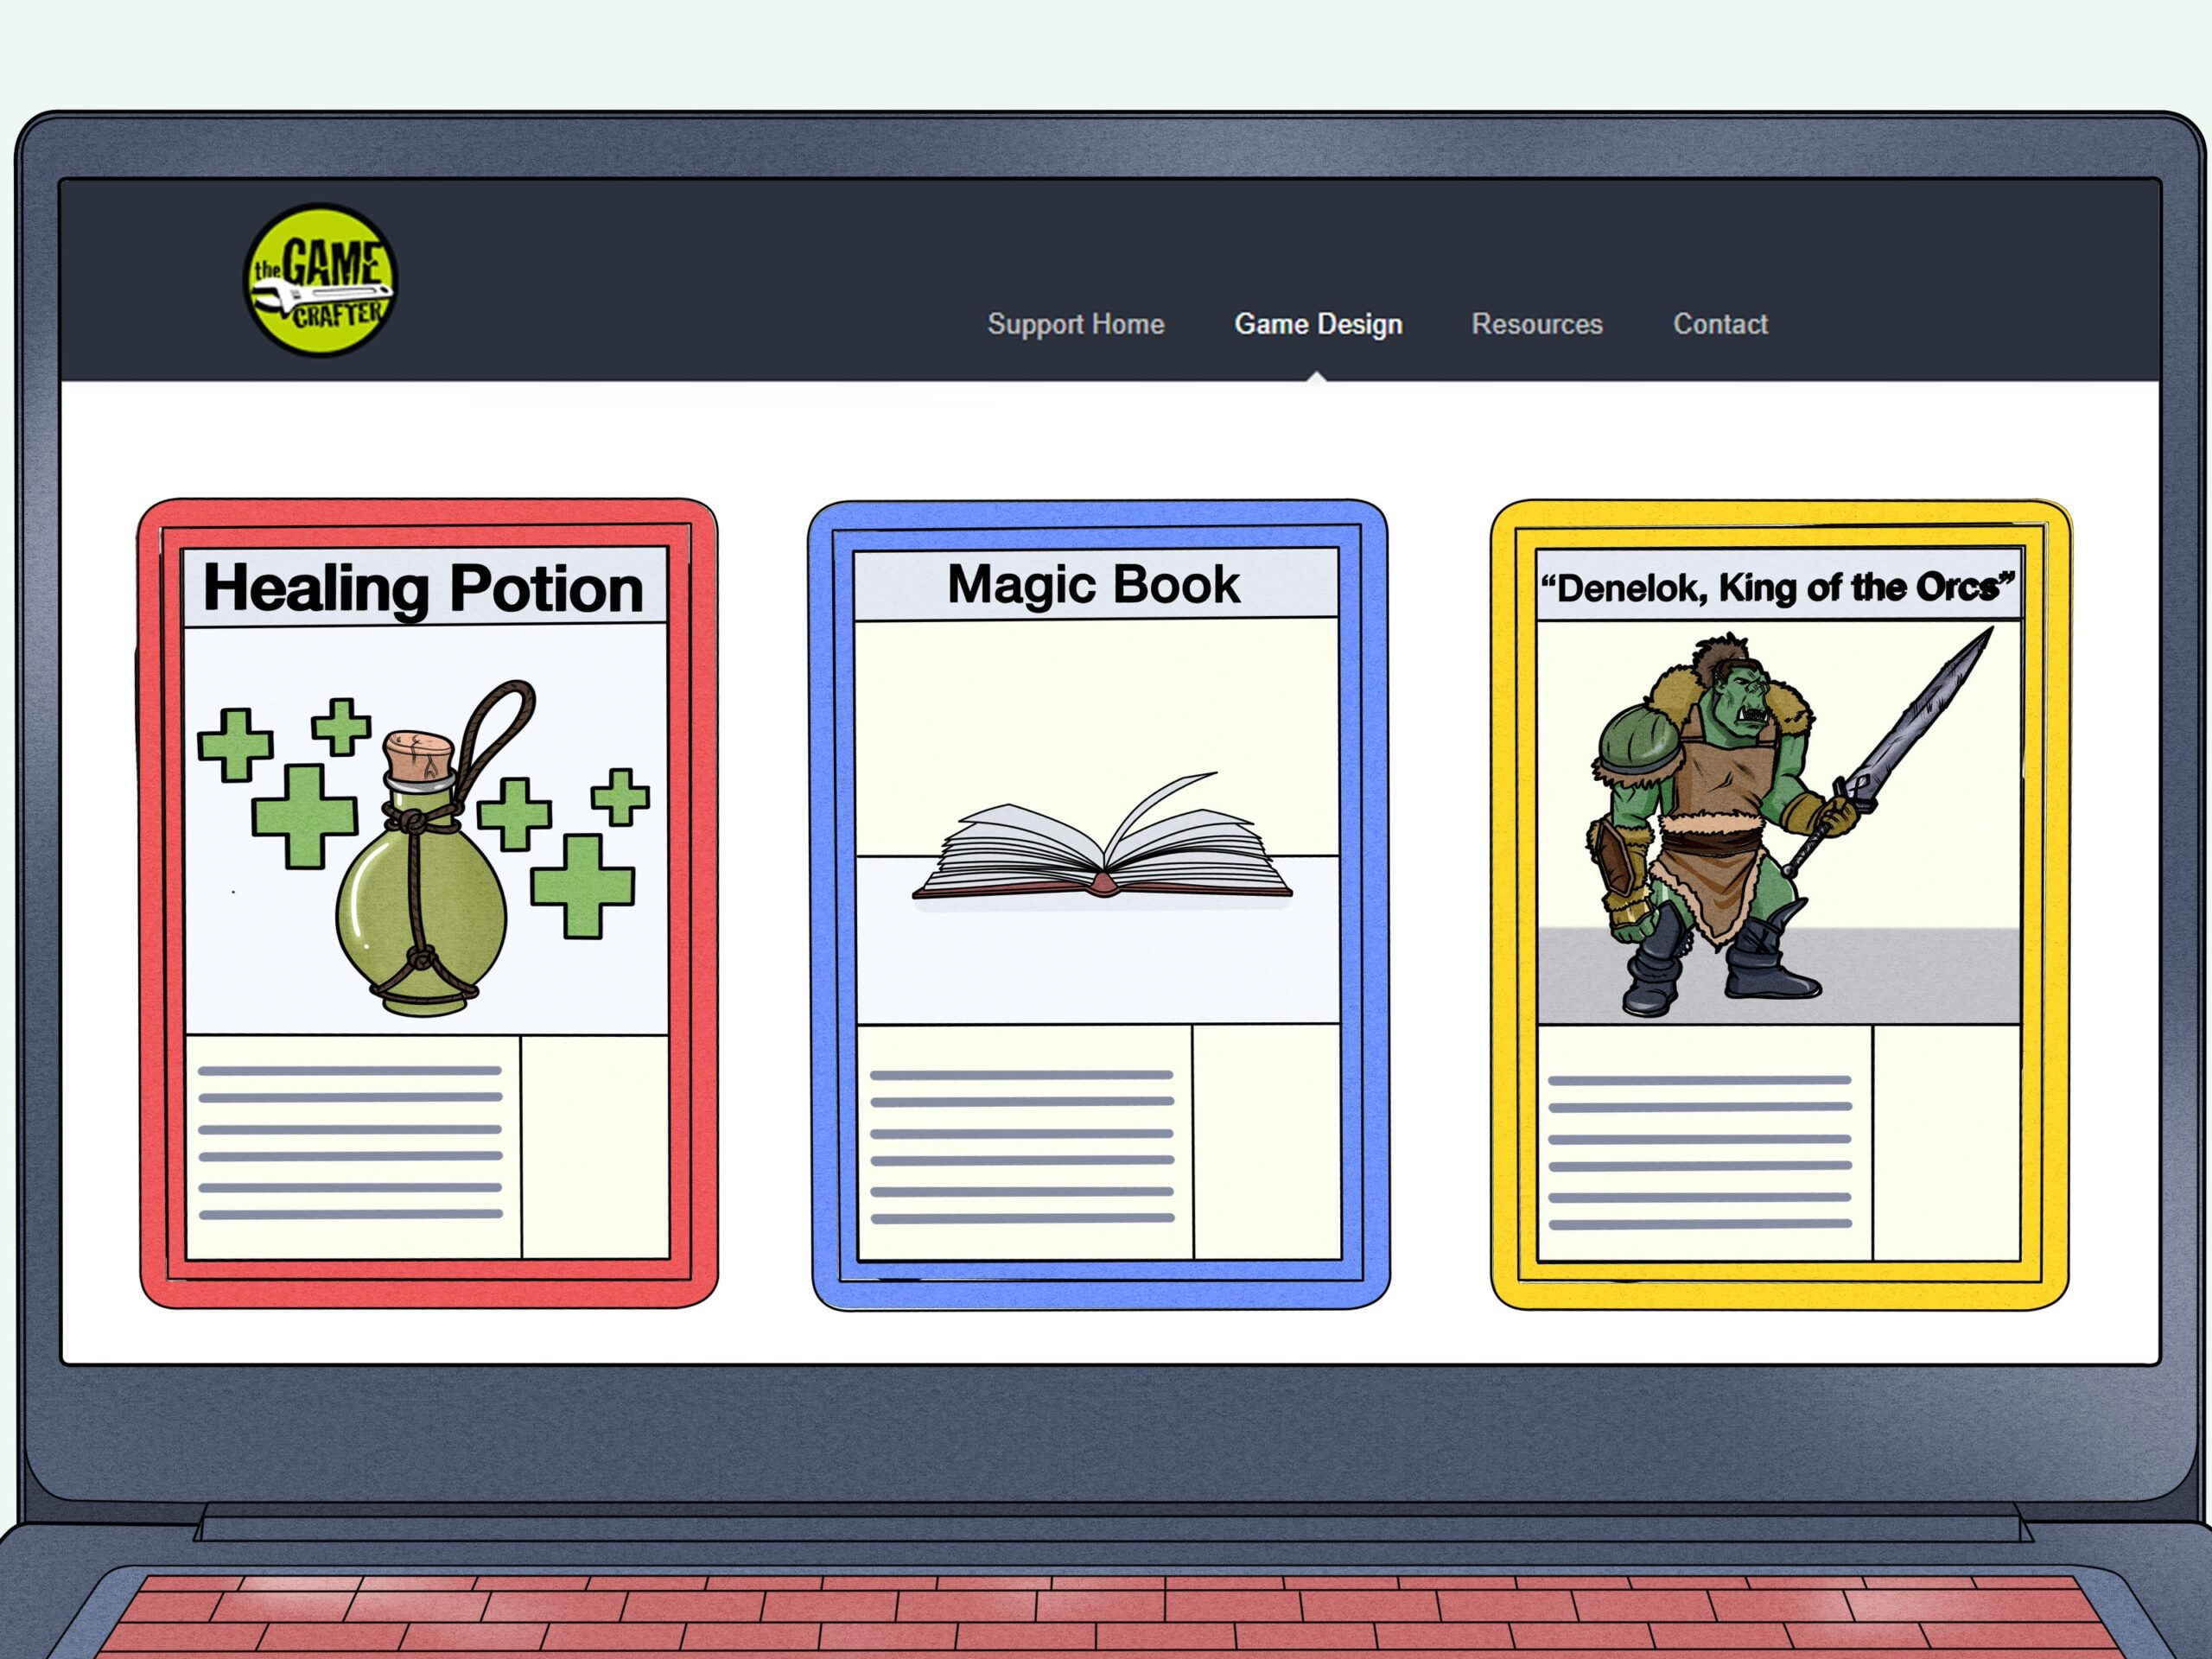Select the Game Design tab

[1317, 324]
